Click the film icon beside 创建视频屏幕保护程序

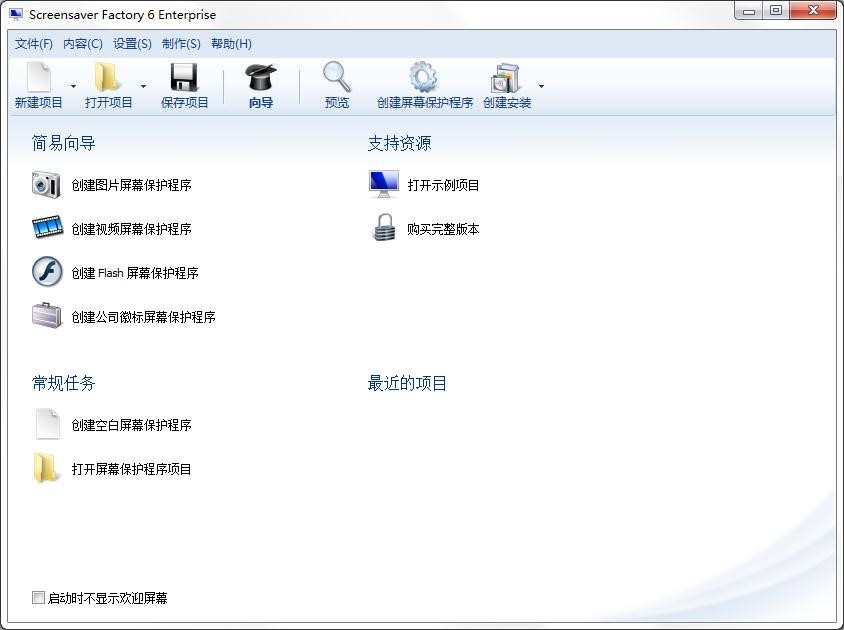pos(46,228)
